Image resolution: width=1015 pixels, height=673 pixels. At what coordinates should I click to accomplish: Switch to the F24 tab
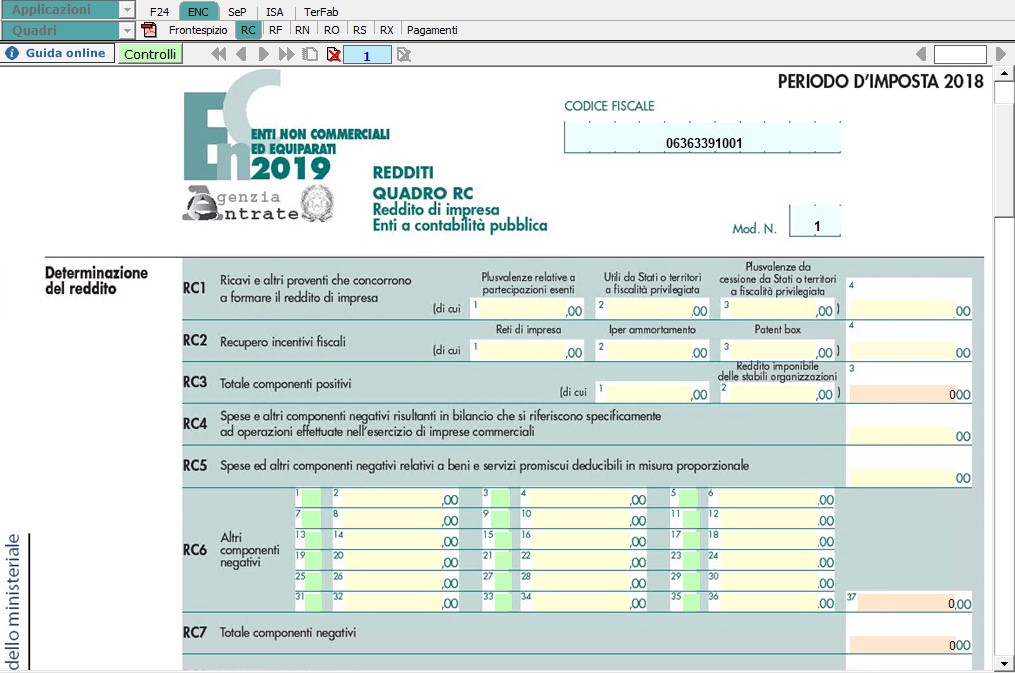[159, 12]
